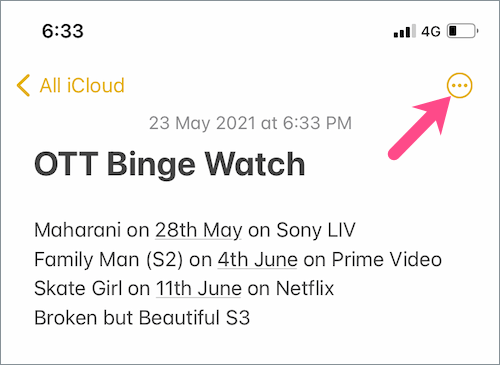Open the 28th May date link
Screen dimensions: 500x365
click(199, 230)
